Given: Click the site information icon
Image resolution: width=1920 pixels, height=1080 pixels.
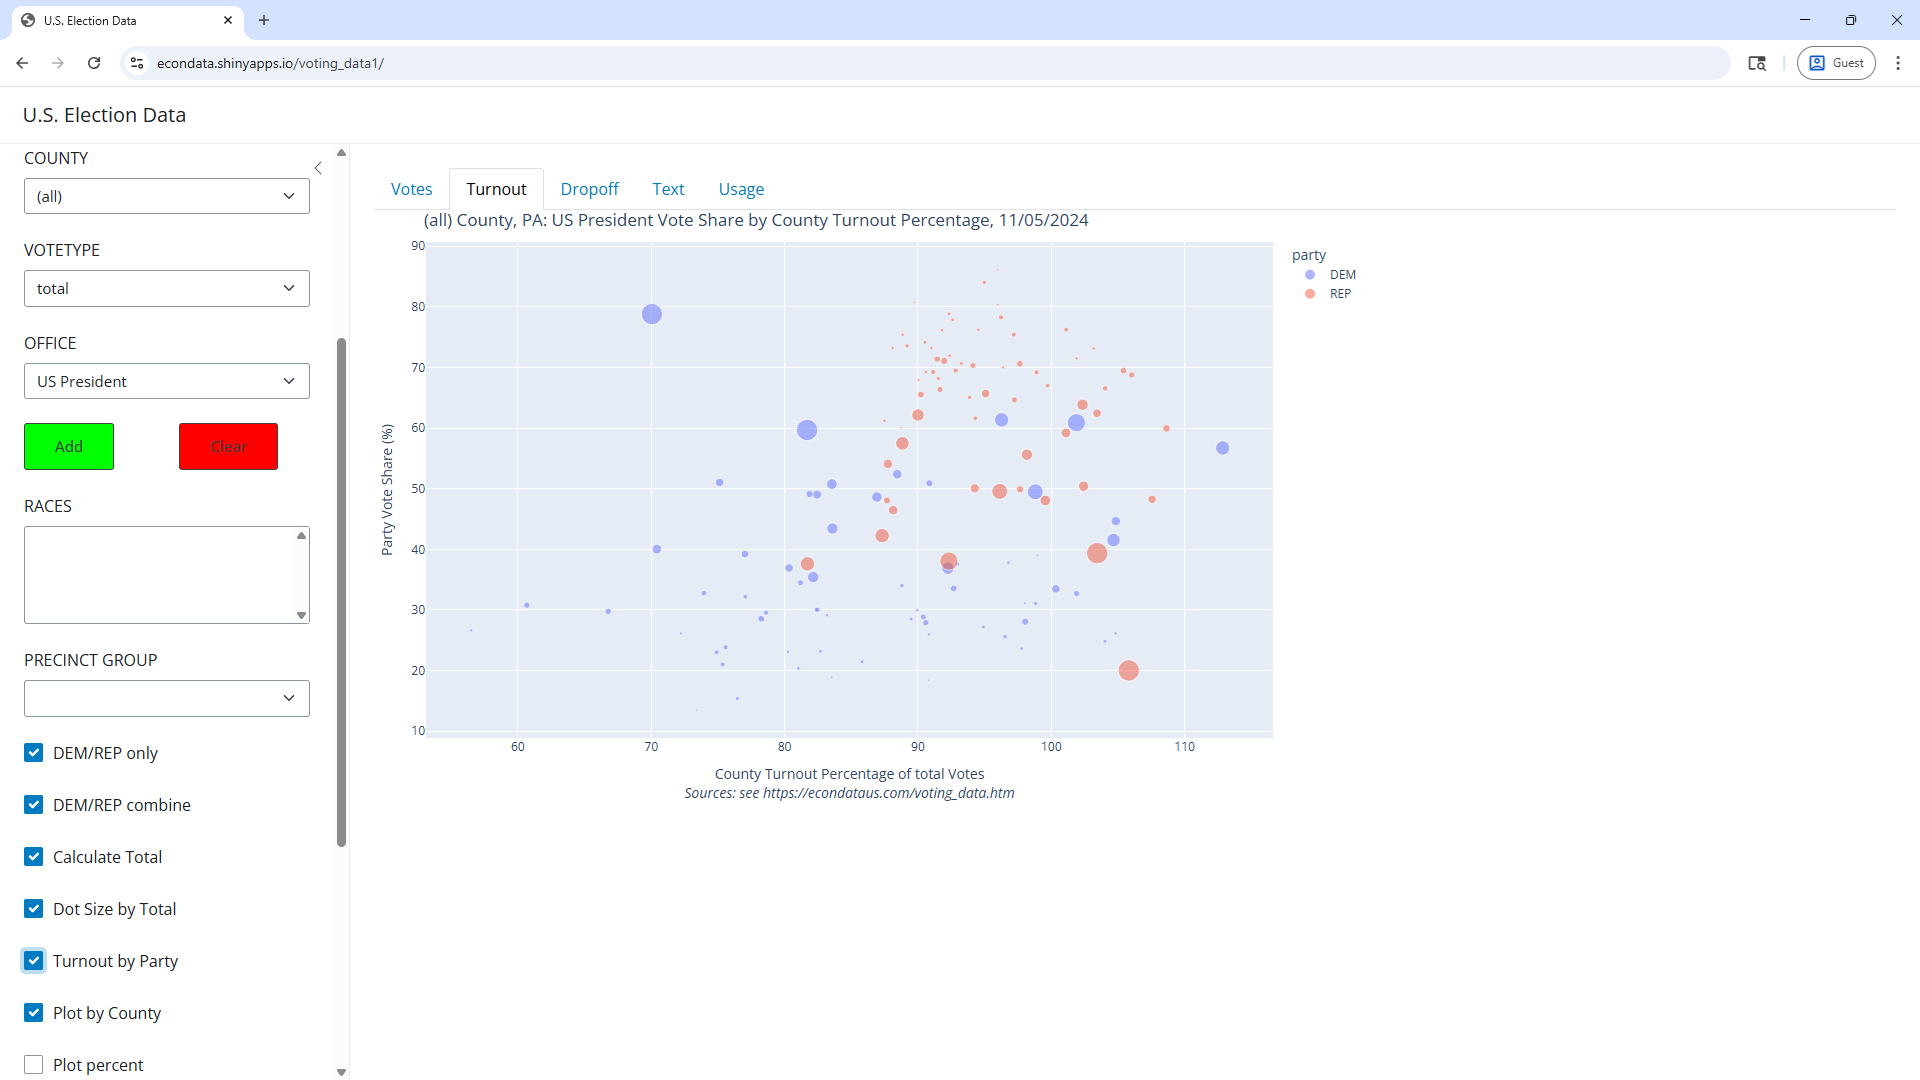Looking at the screenshot, I should pos(137,63).
